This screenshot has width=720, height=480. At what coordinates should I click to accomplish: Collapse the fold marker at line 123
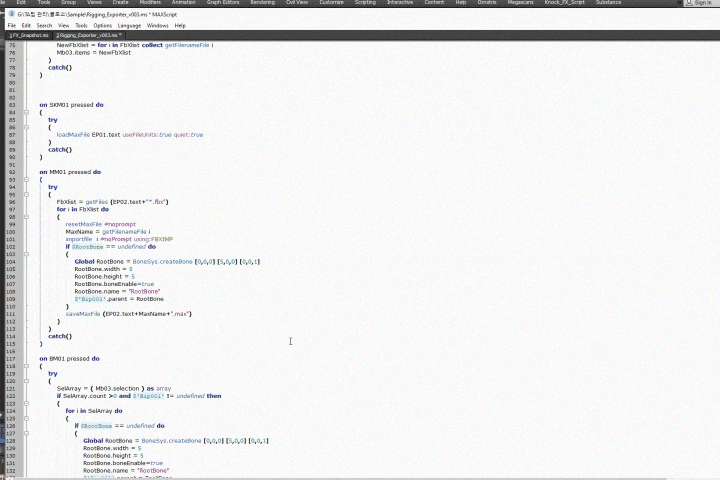(26, 403)
